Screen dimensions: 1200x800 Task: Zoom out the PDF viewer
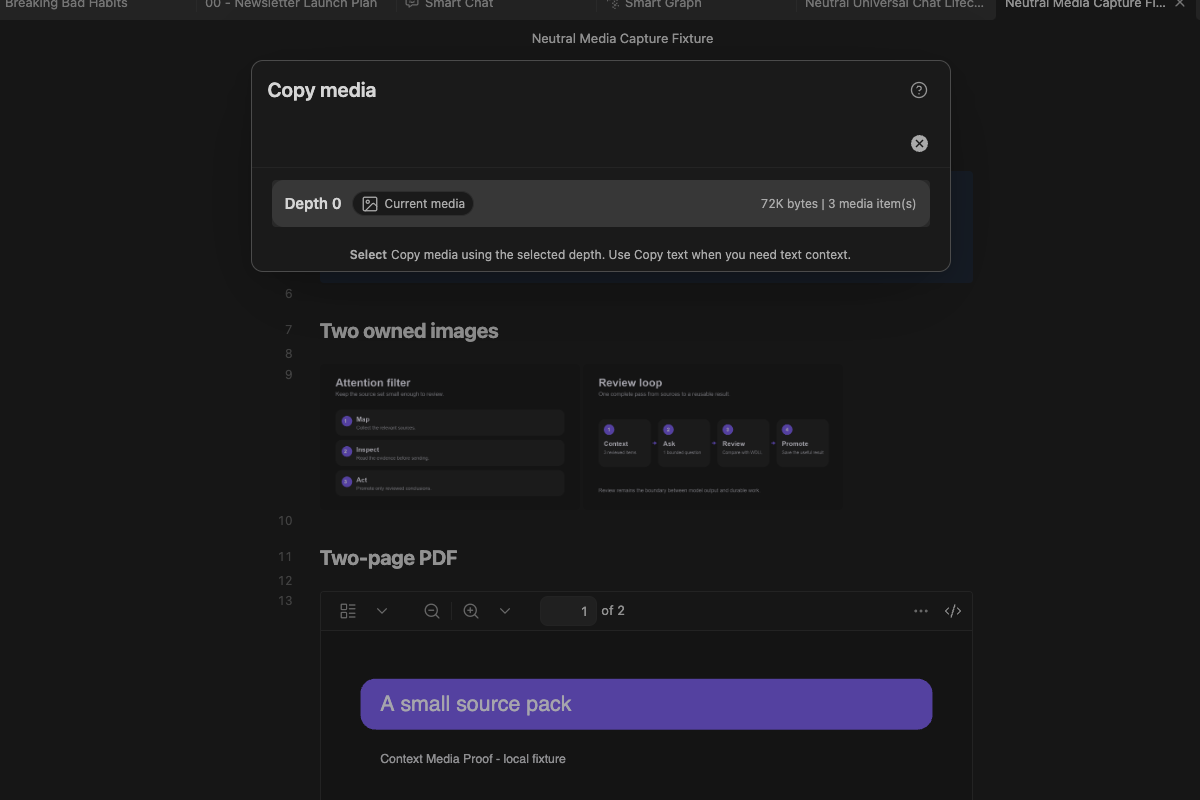tap(432, 611)
